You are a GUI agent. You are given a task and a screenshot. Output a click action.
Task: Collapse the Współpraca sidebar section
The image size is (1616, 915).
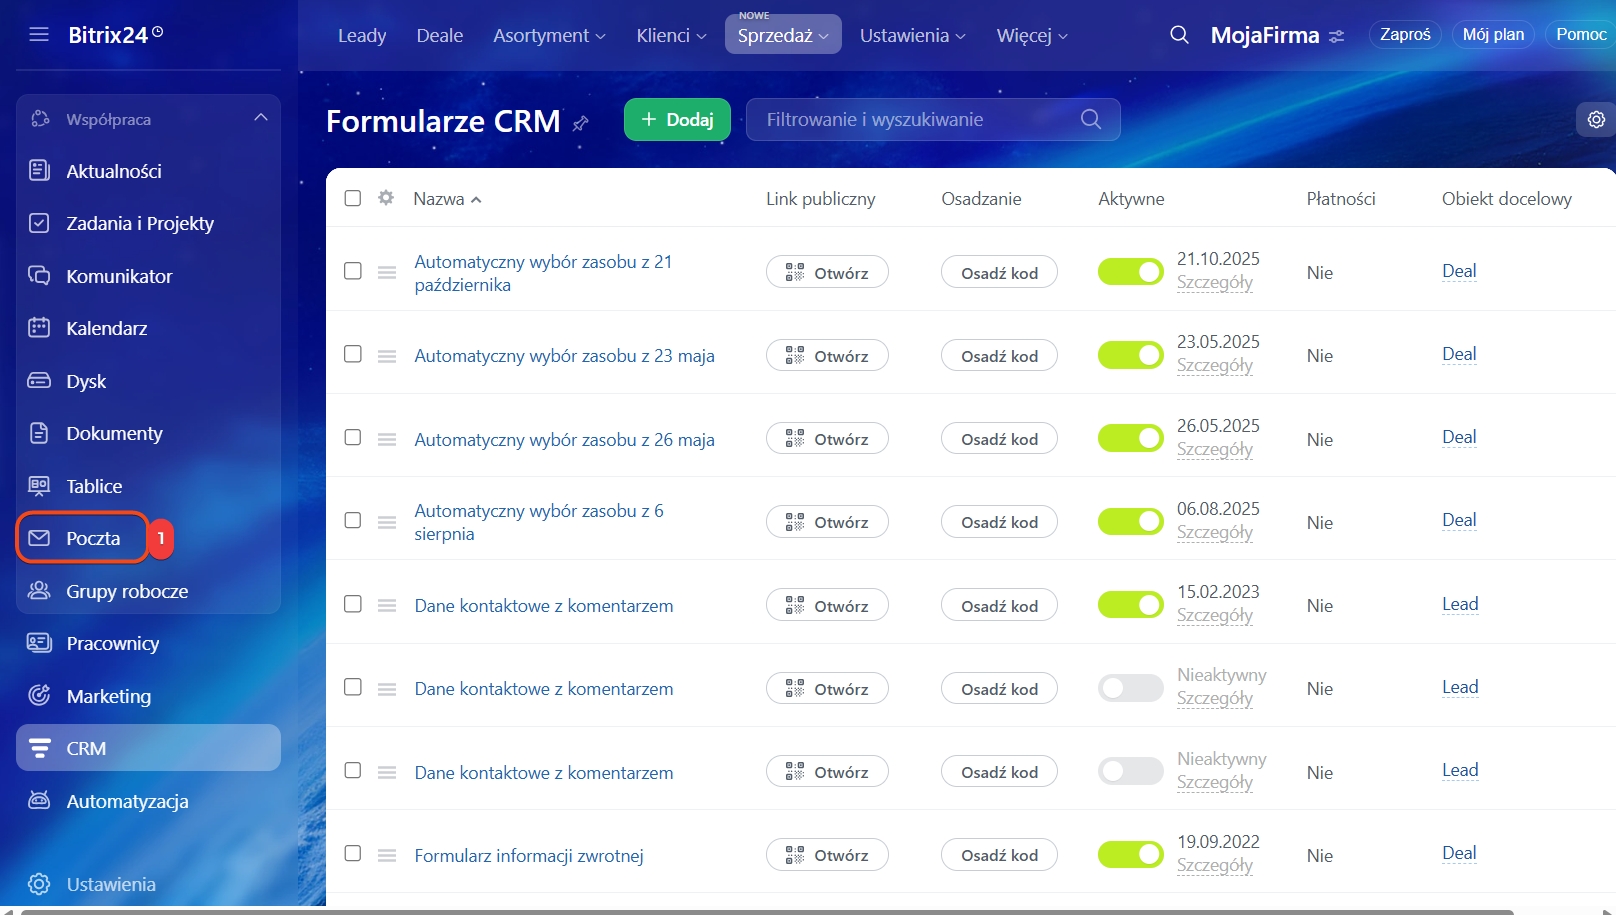point(261,118)
